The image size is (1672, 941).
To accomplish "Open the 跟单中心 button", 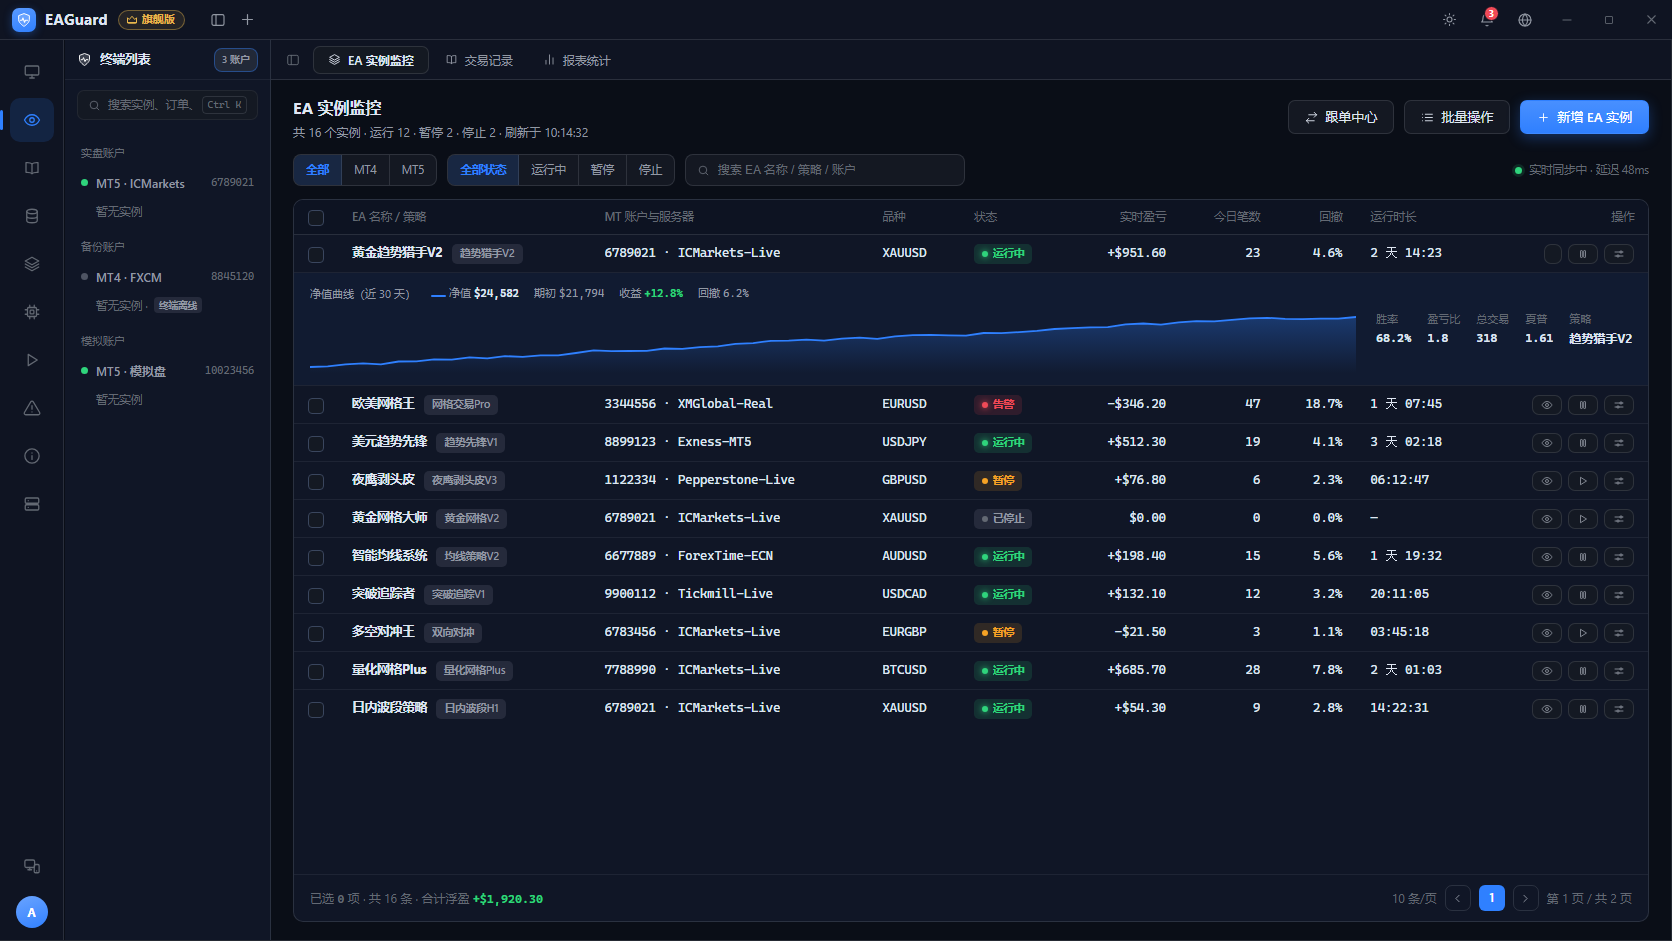I will point(1341,117).
